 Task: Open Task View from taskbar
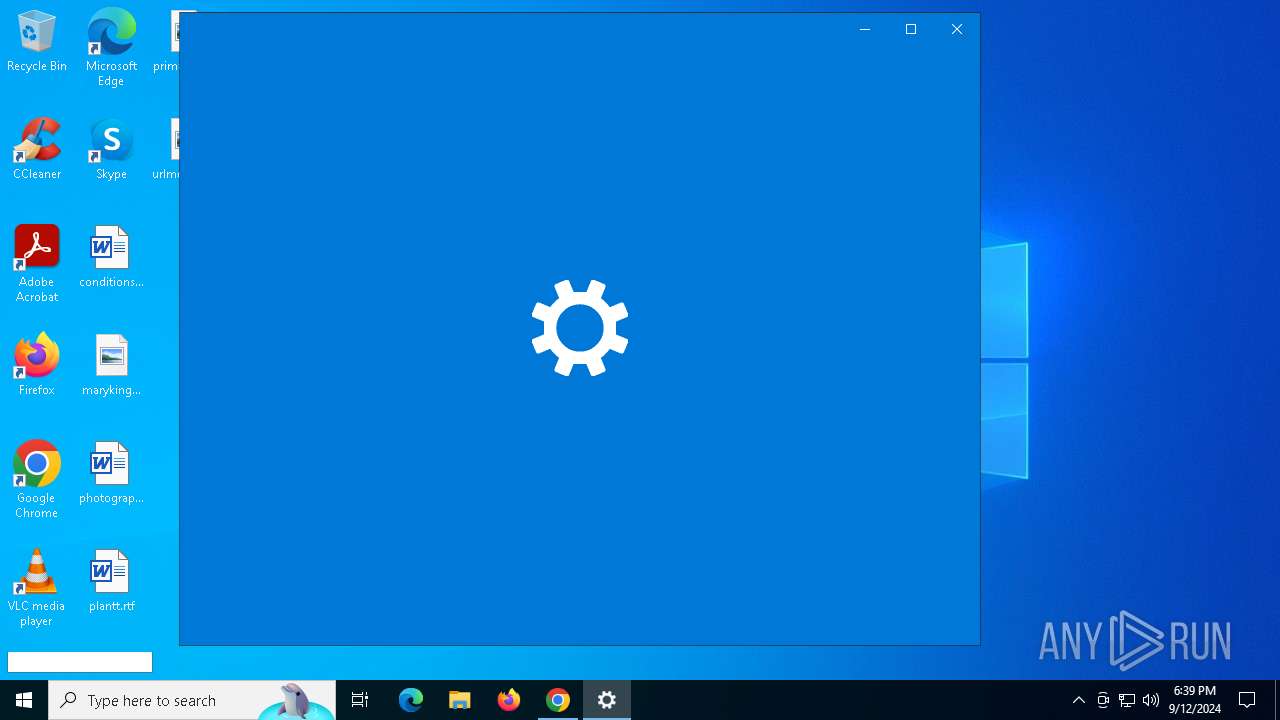360,700
